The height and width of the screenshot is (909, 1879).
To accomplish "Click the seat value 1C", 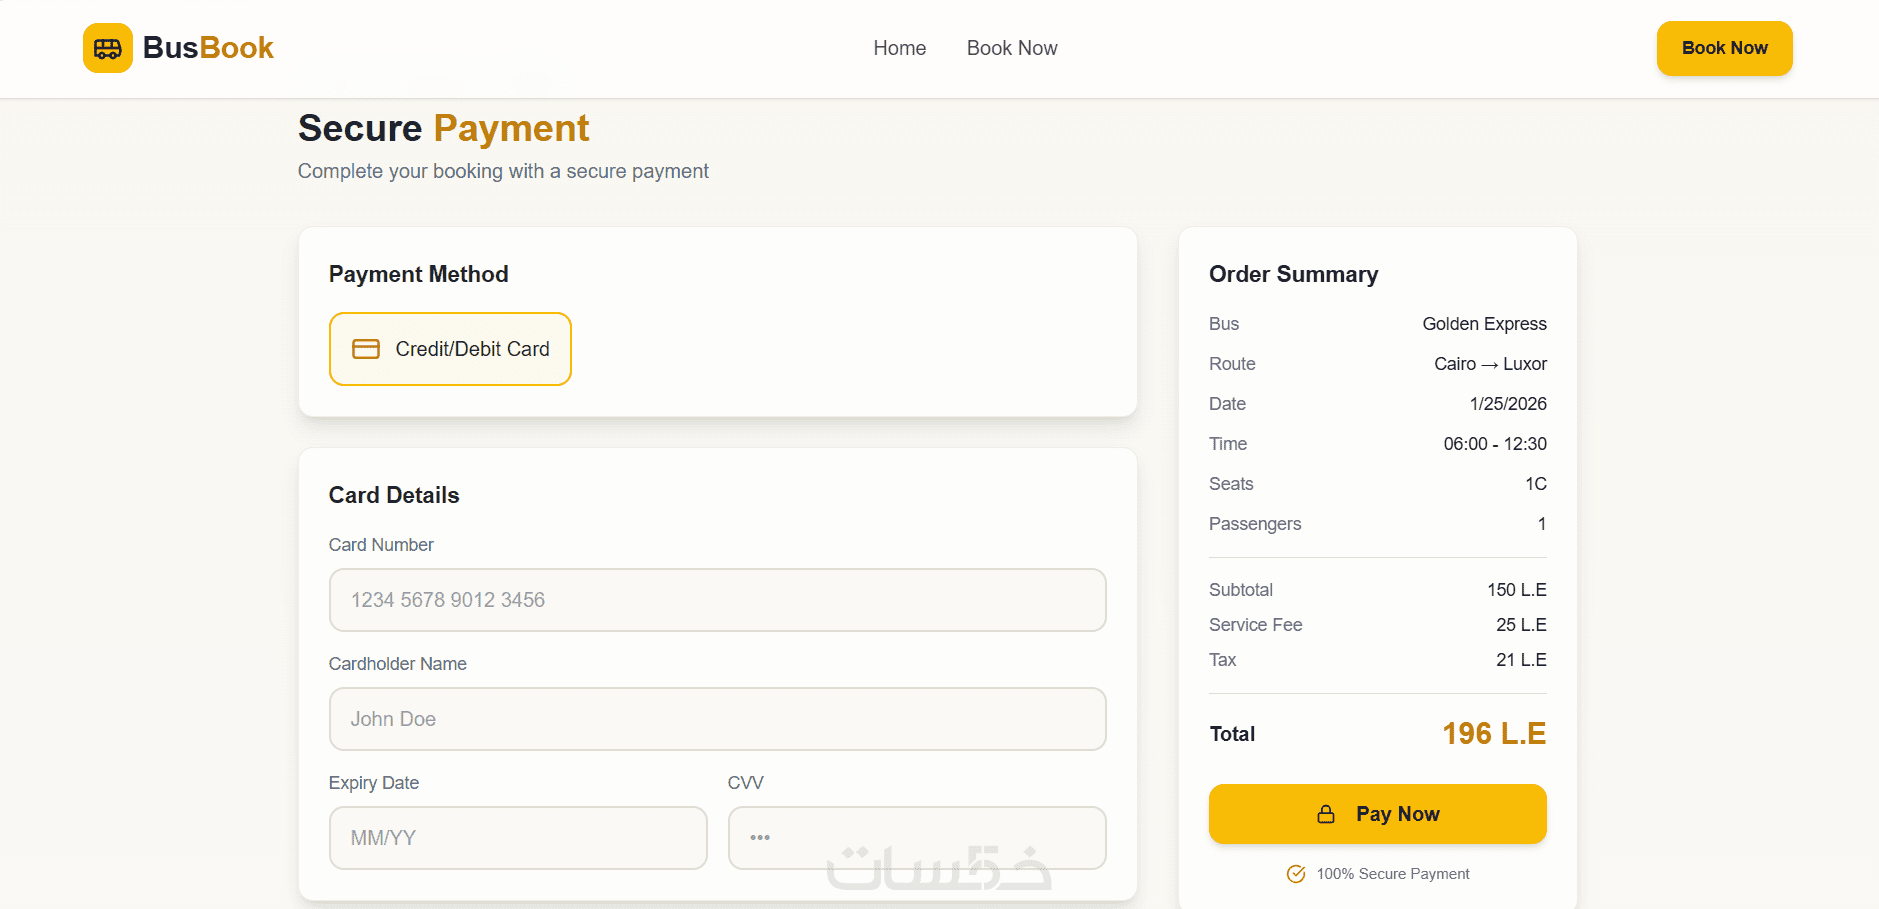I will 1535,484.
